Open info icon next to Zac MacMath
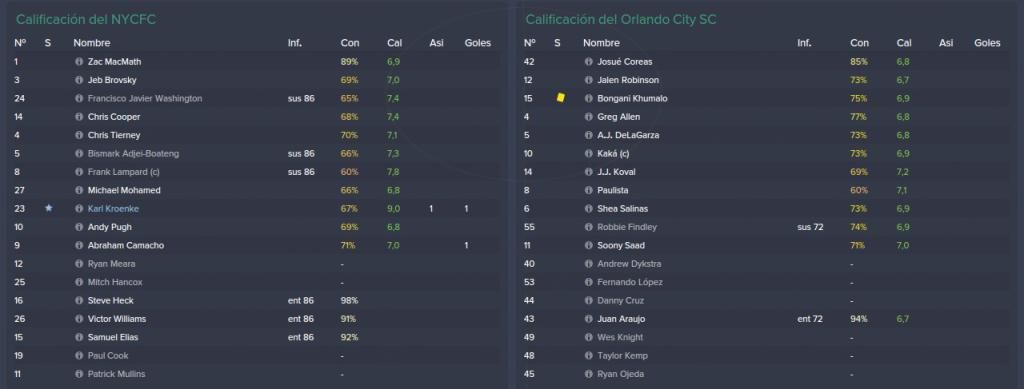The image size is (1024, 389). [79, 61]
